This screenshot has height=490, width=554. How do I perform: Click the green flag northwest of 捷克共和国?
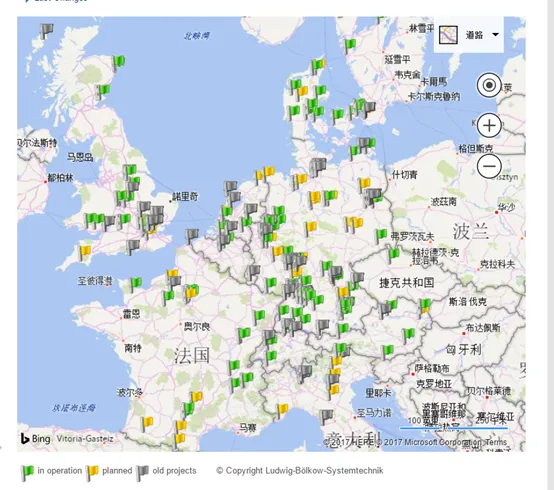point(393,255)
